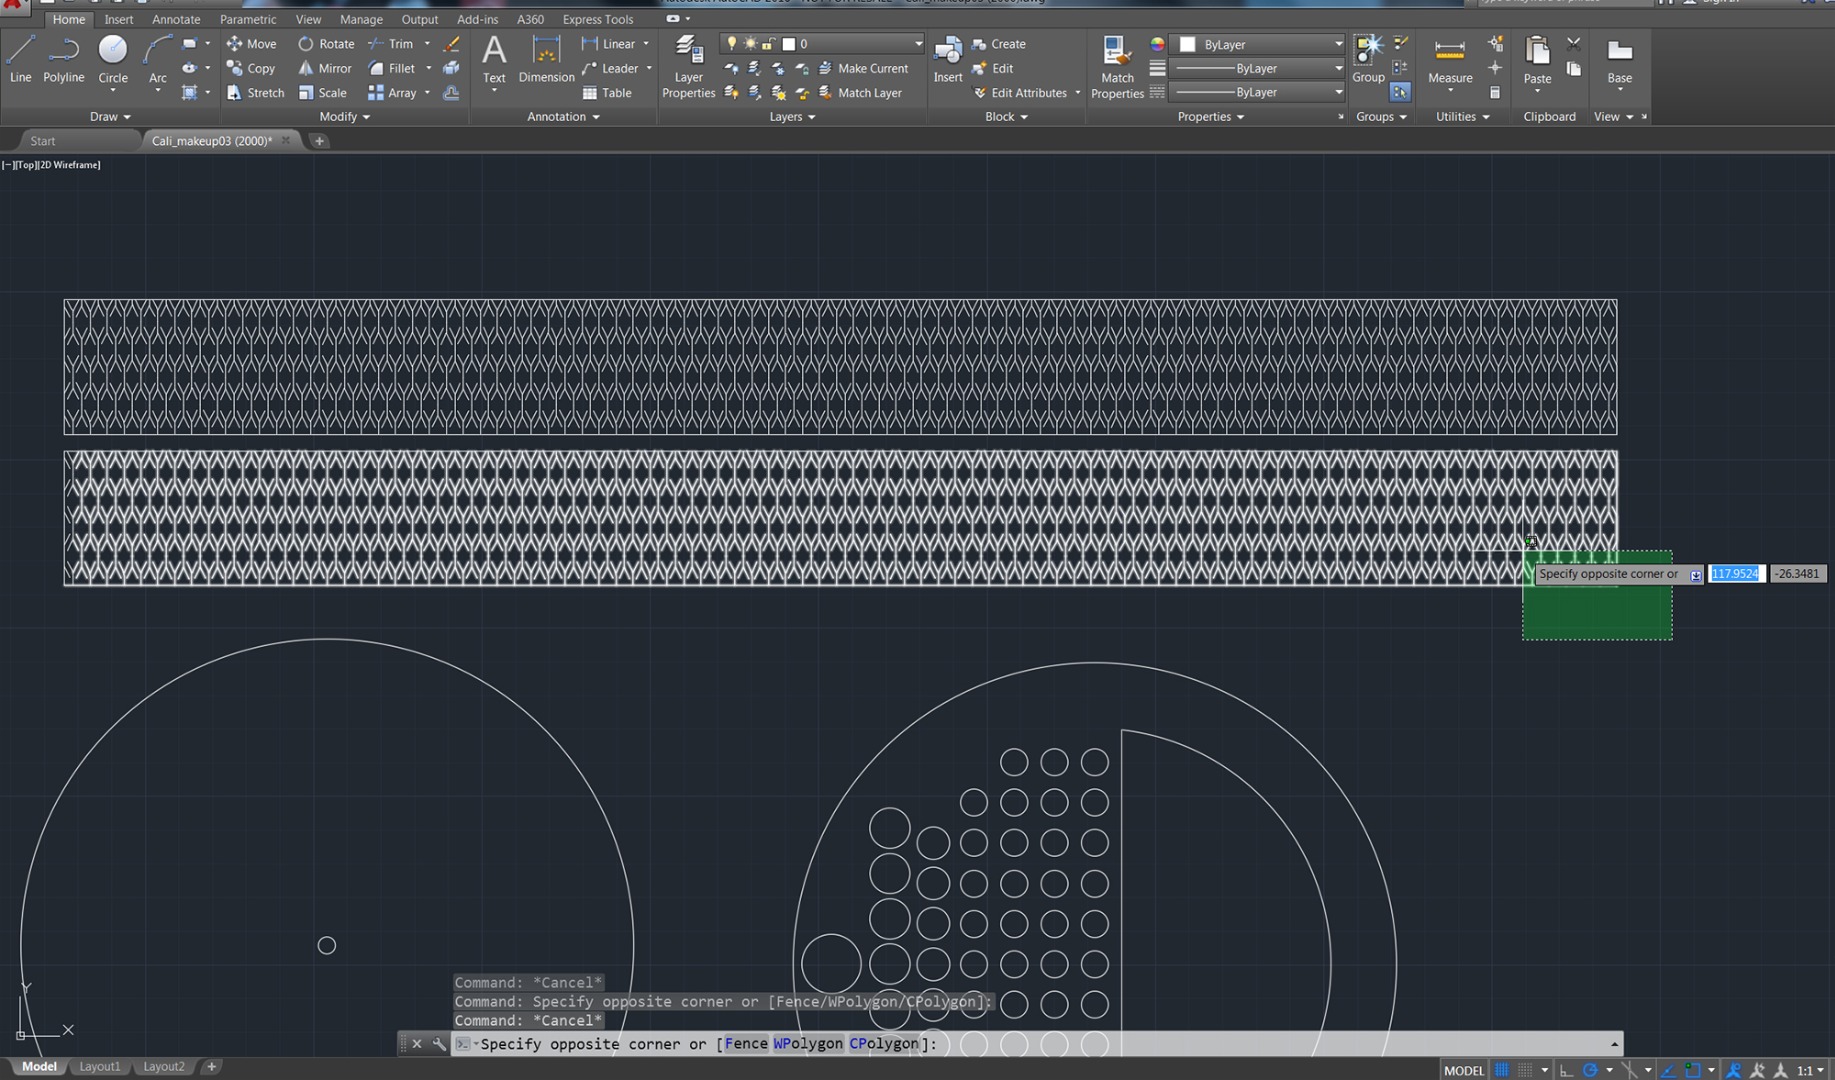This screenshot has height=1080, width=1835.
Task: Click the Mirror tool
Action: (324, 68)
